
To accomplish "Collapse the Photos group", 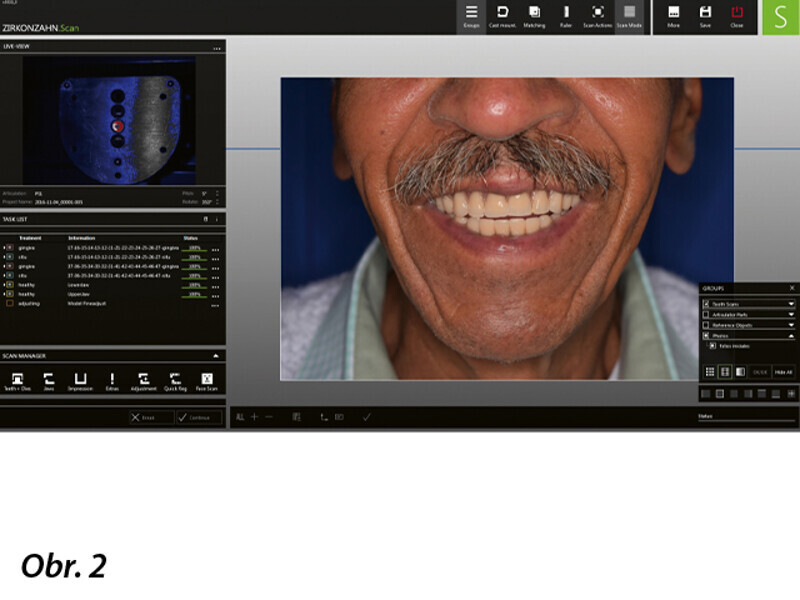I will 791,336.
